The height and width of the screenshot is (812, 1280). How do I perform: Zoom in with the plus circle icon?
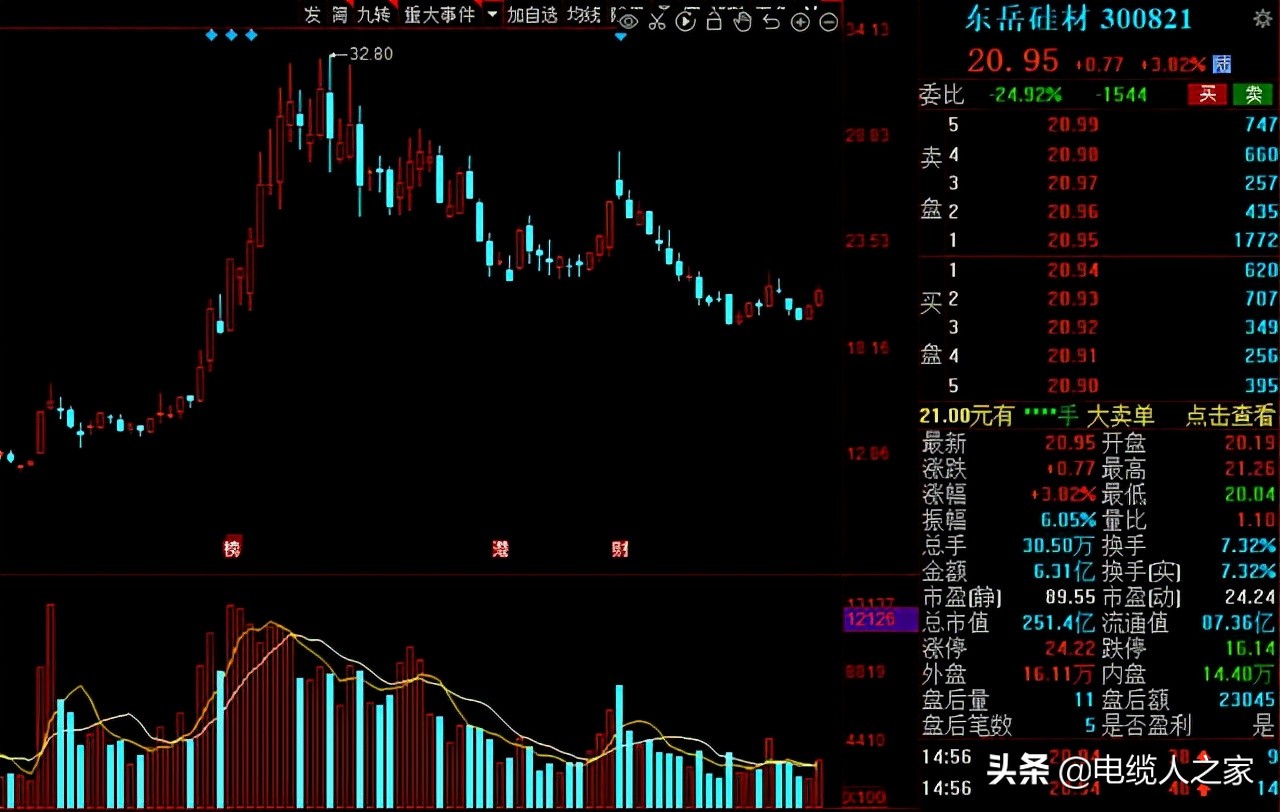click(x=800, y=21)
